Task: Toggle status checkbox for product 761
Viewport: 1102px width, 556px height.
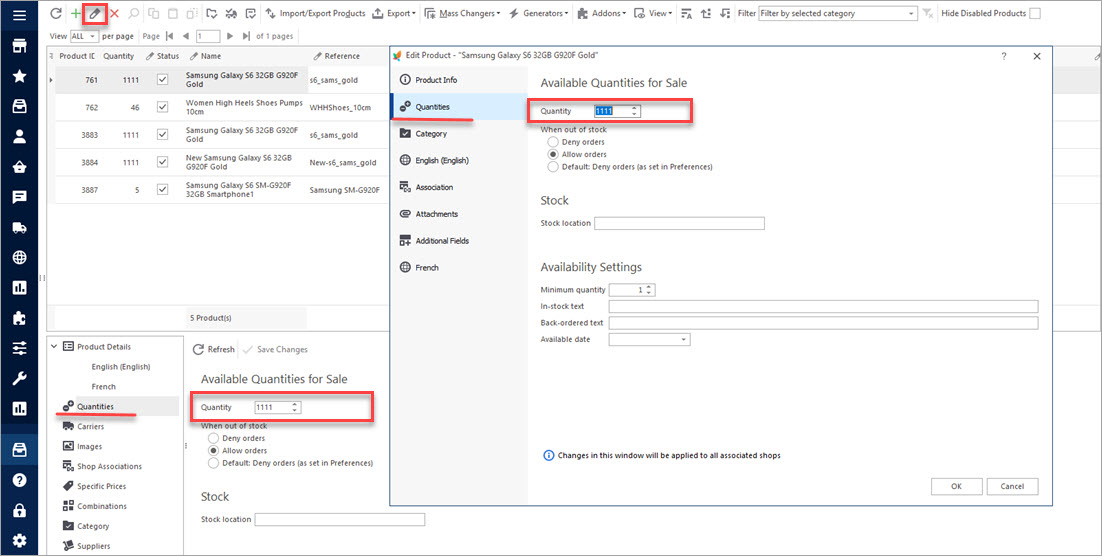Action: coord(163,80)
